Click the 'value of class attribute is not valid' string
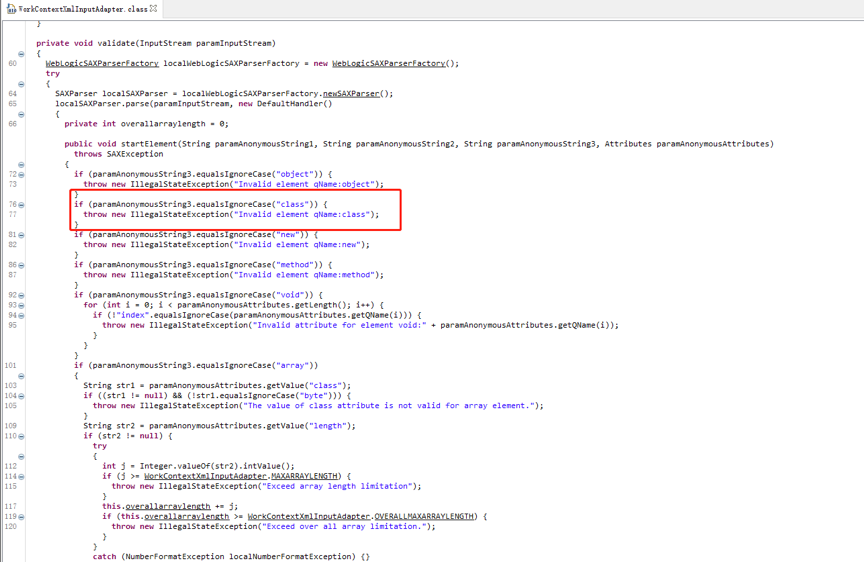The width and height of the screenshot is (864, 562). tap(389, 406)
